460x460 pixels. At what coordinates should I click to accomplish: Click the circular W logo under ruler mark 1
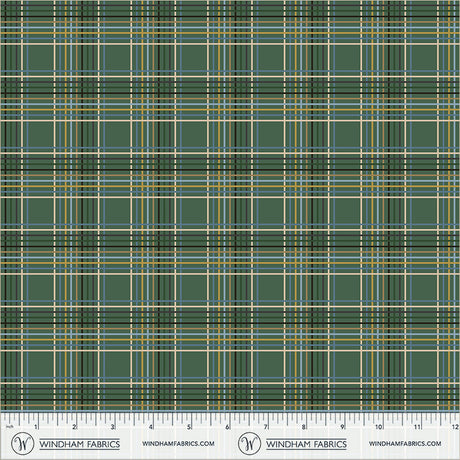[22, 444]
